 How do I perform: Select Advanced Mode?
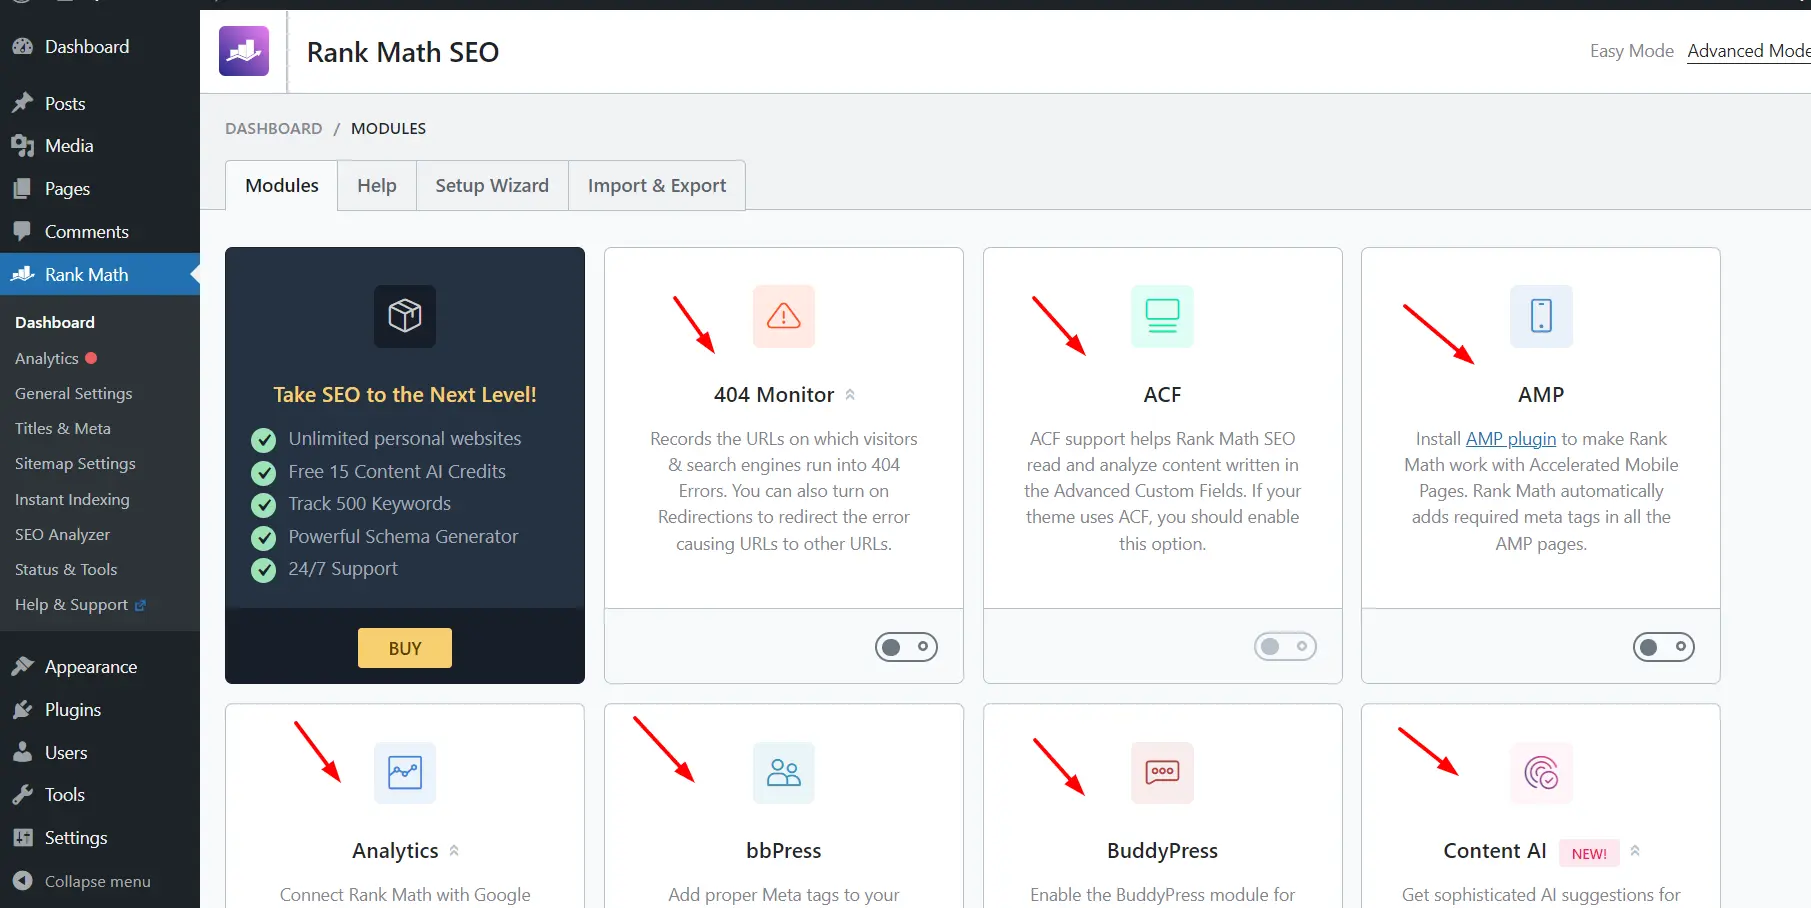[1748, 51]
